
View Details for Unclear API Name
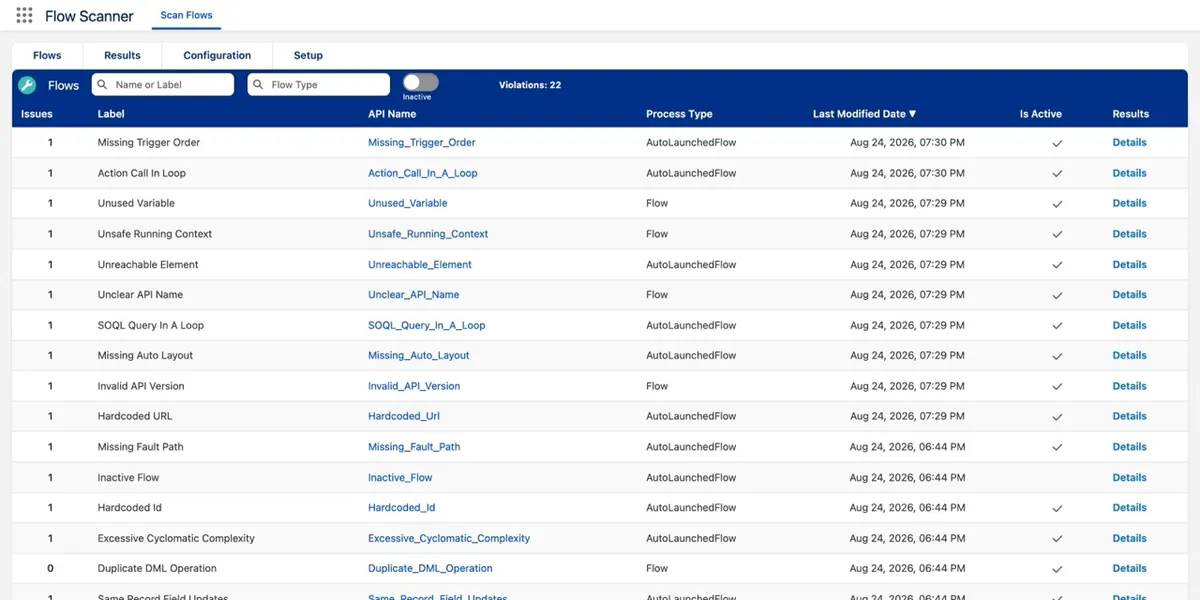tap(1130, 295)
